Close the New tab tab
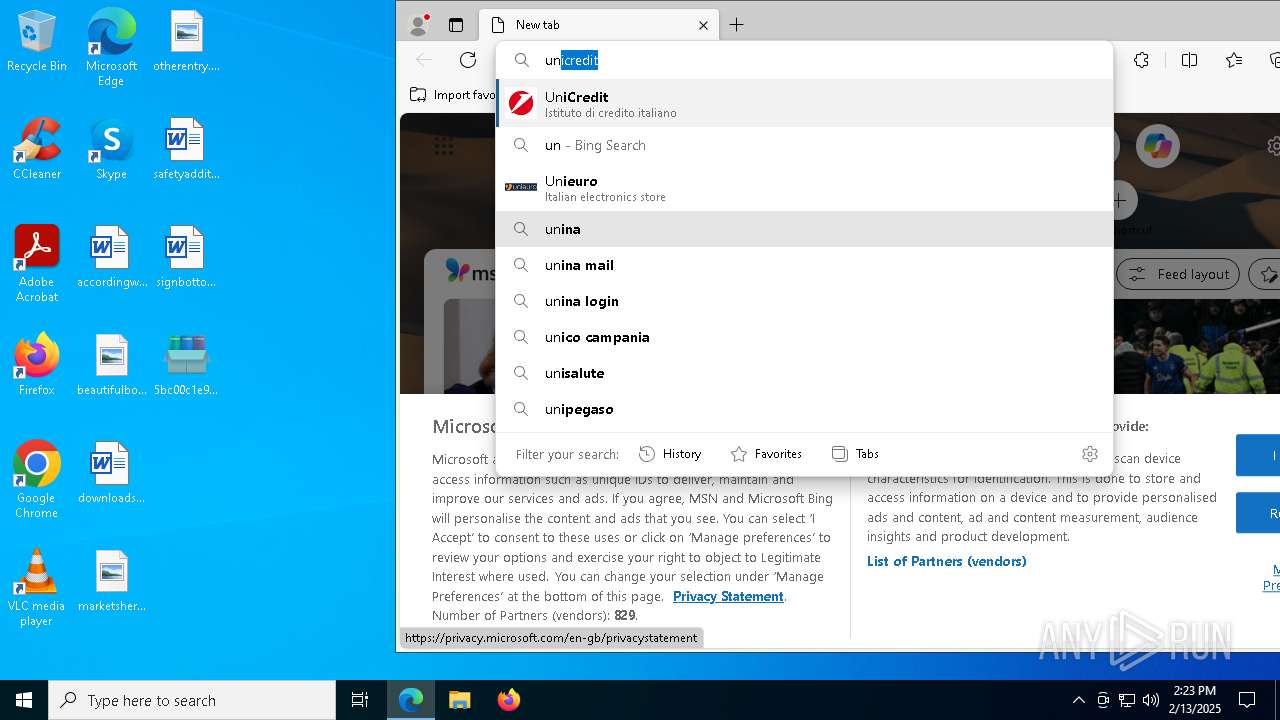 (x=703, y=25)
